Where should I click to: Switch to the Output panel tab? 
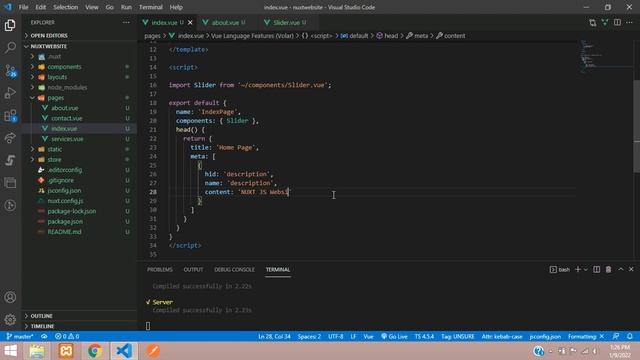(x=193, y=269)
